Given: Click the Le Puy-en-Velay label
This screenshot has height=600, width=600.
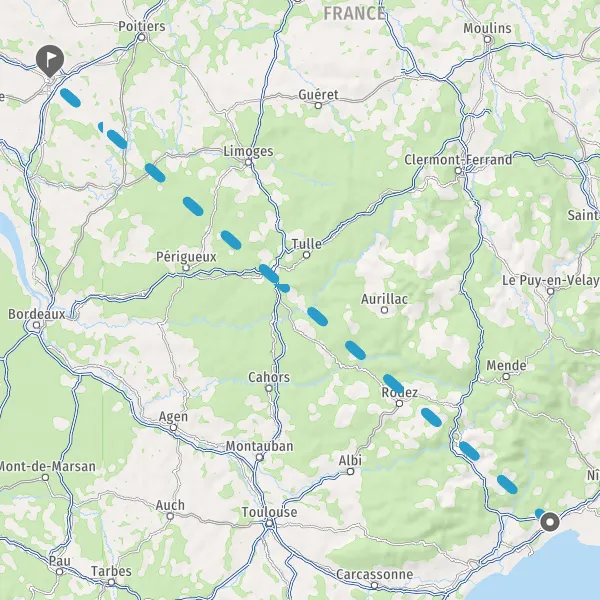Looking at the screenshot, I should click(x=550, y=280).
